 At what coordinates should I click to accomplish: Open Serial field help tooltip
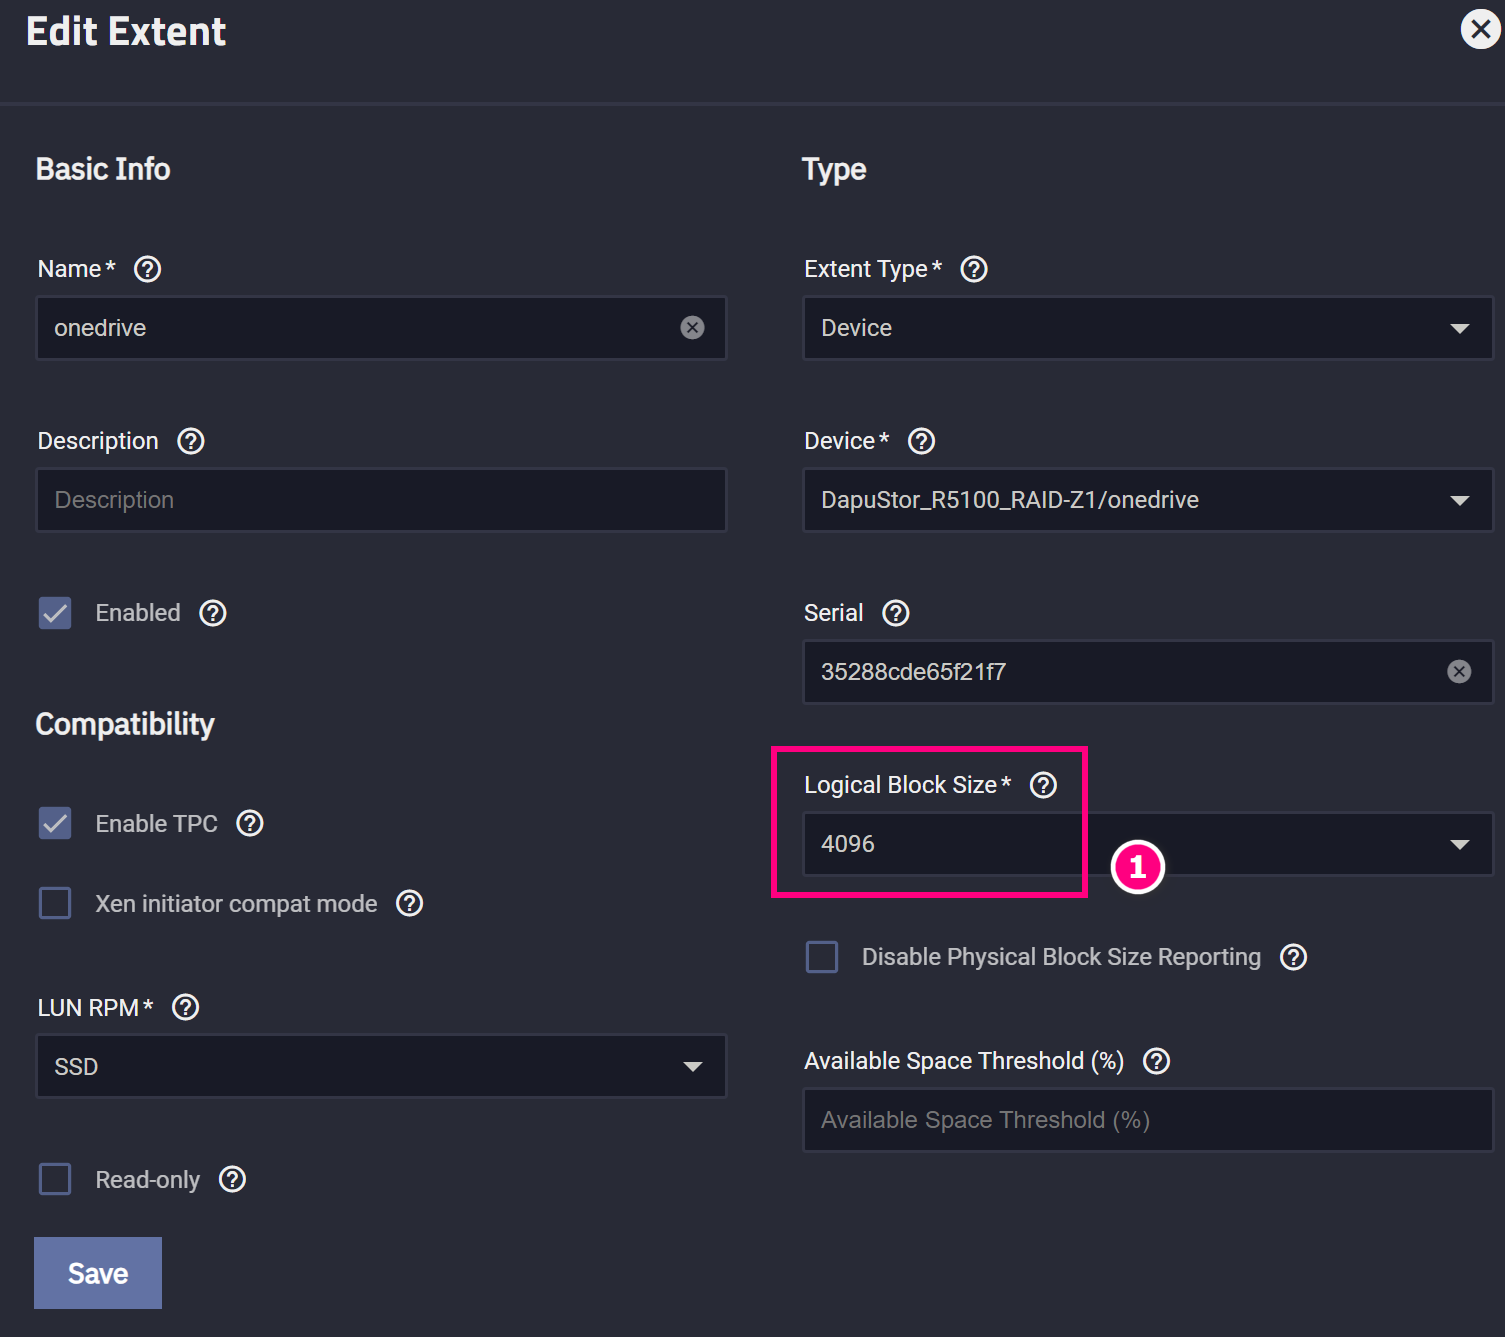[x=896, y=613]
